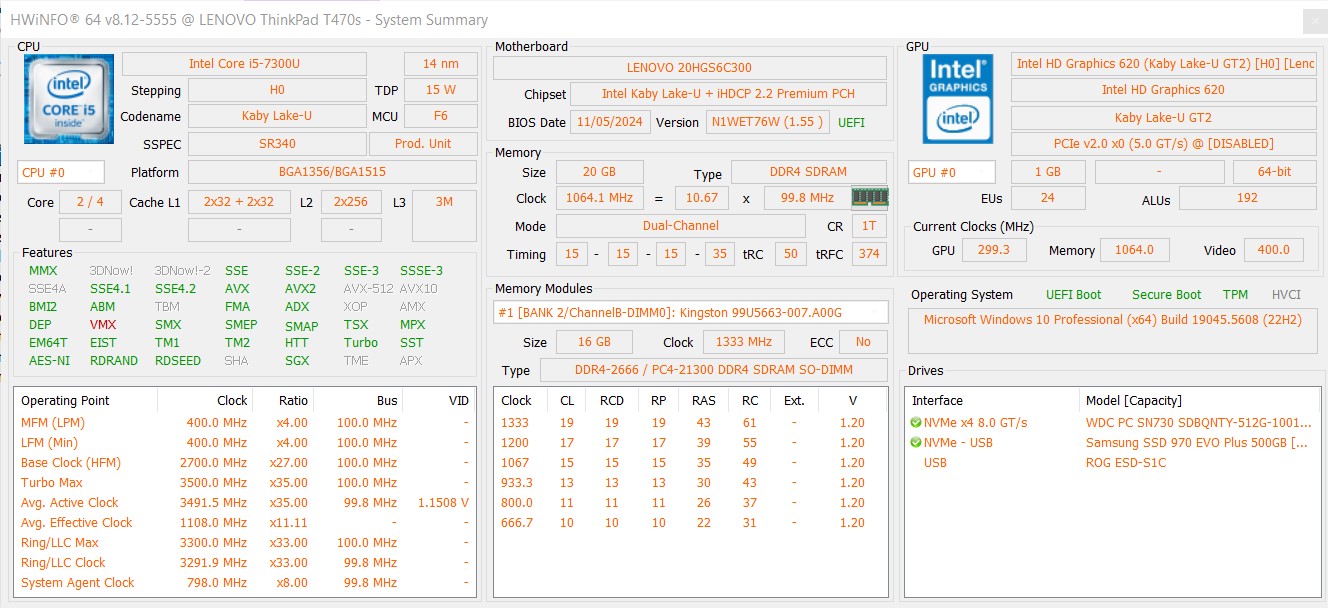The image size is (1328, 608).
Task: Click the 666.7 memory timing row
Action: coord(691,523)
